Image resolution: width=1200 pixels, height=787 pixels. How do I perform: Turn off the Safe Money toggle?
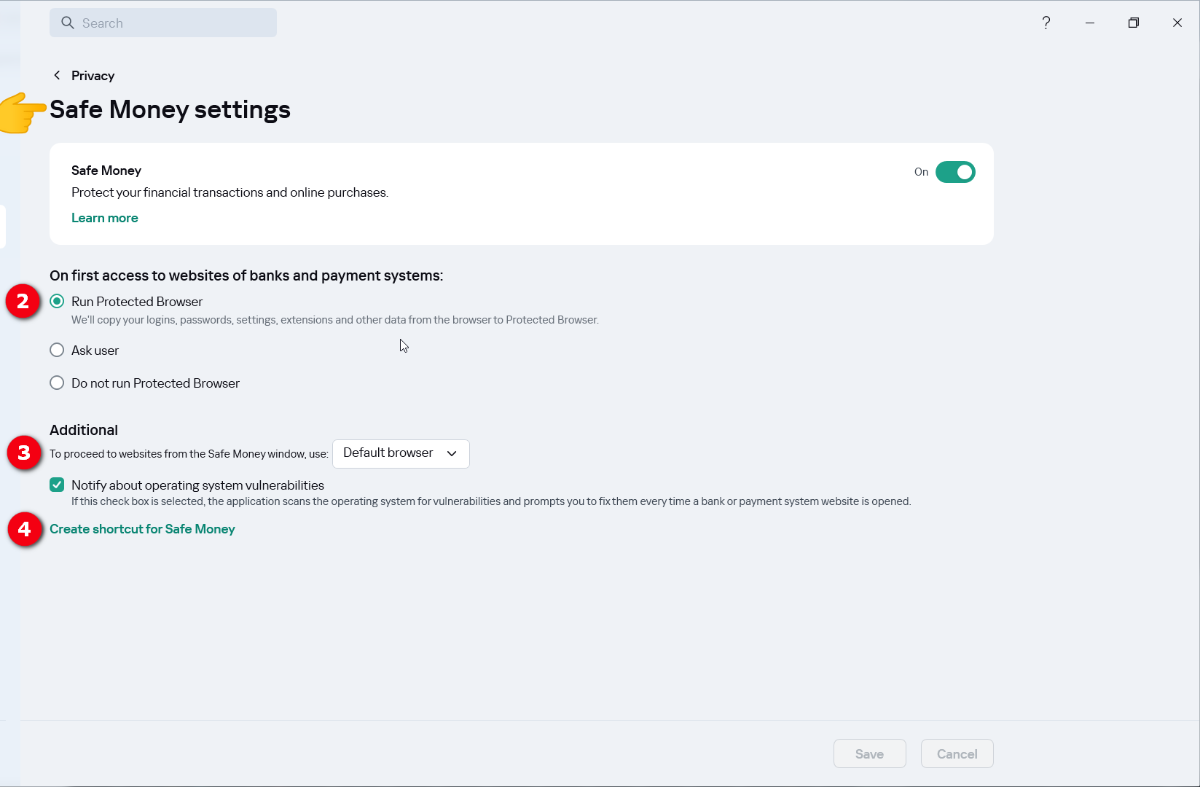[x=955, y=172]
